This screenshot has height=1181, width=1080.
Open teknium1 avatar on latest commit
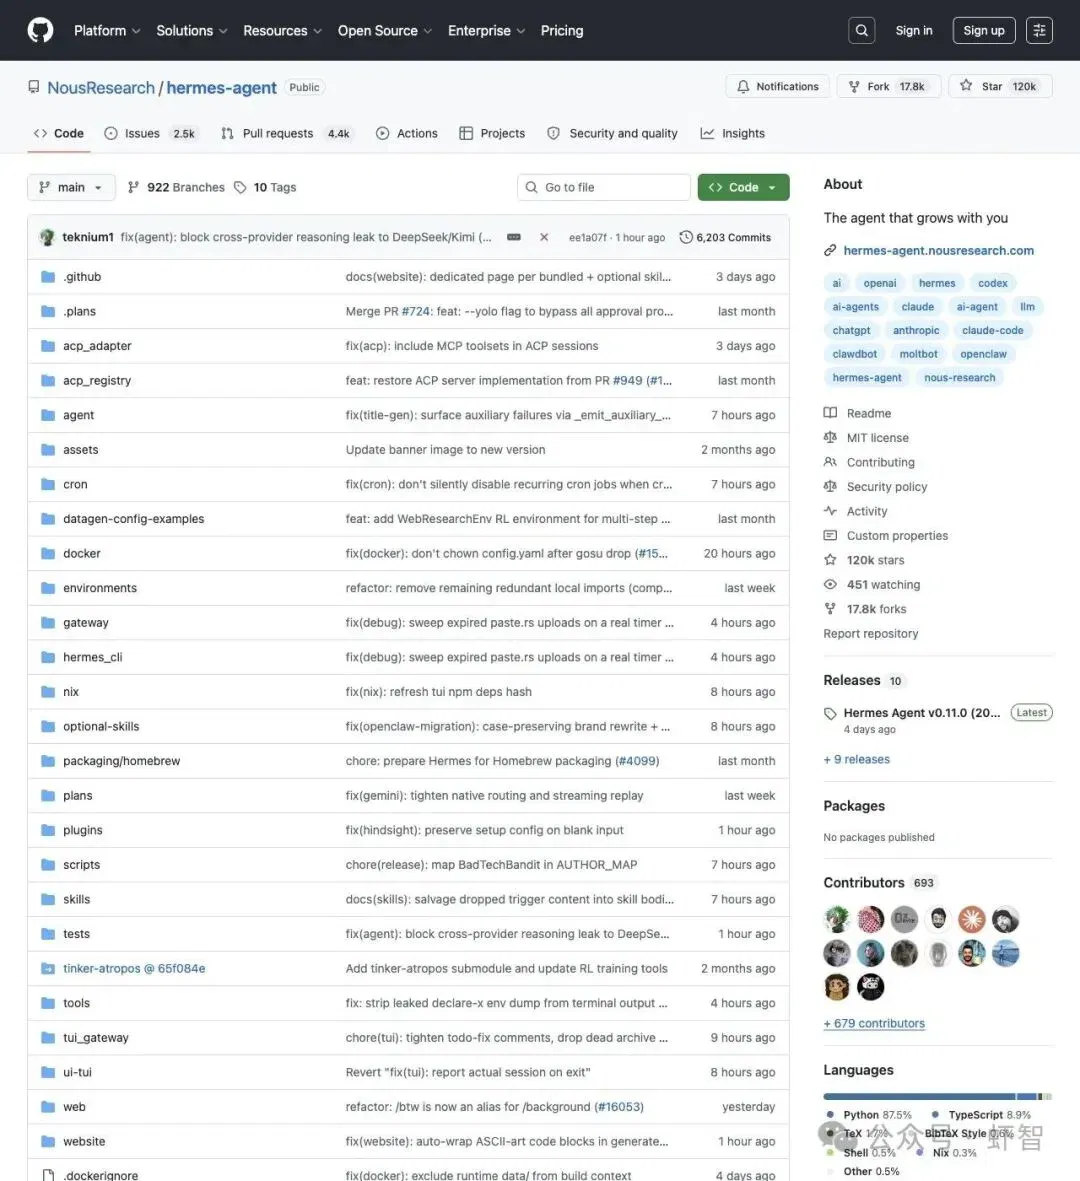[47, 237]
